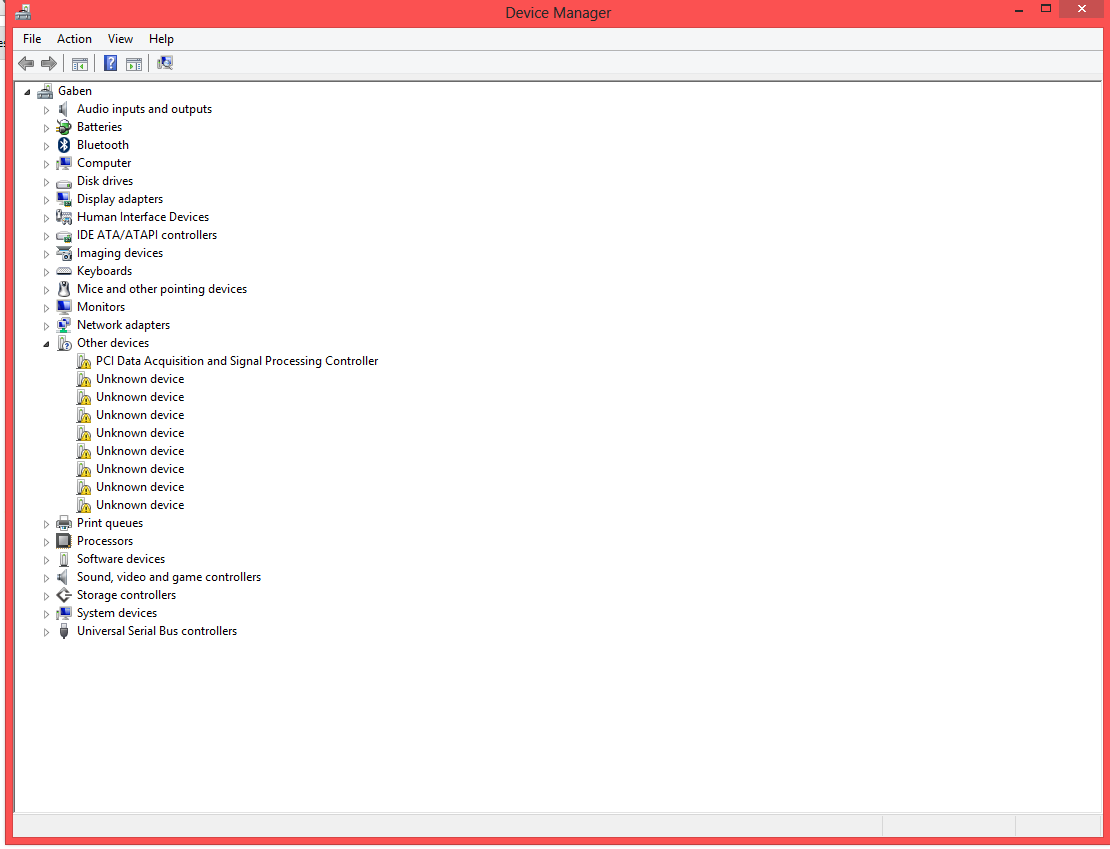Expand Sound, video and game controllers

pyautogui.click(x=47, y=578)
